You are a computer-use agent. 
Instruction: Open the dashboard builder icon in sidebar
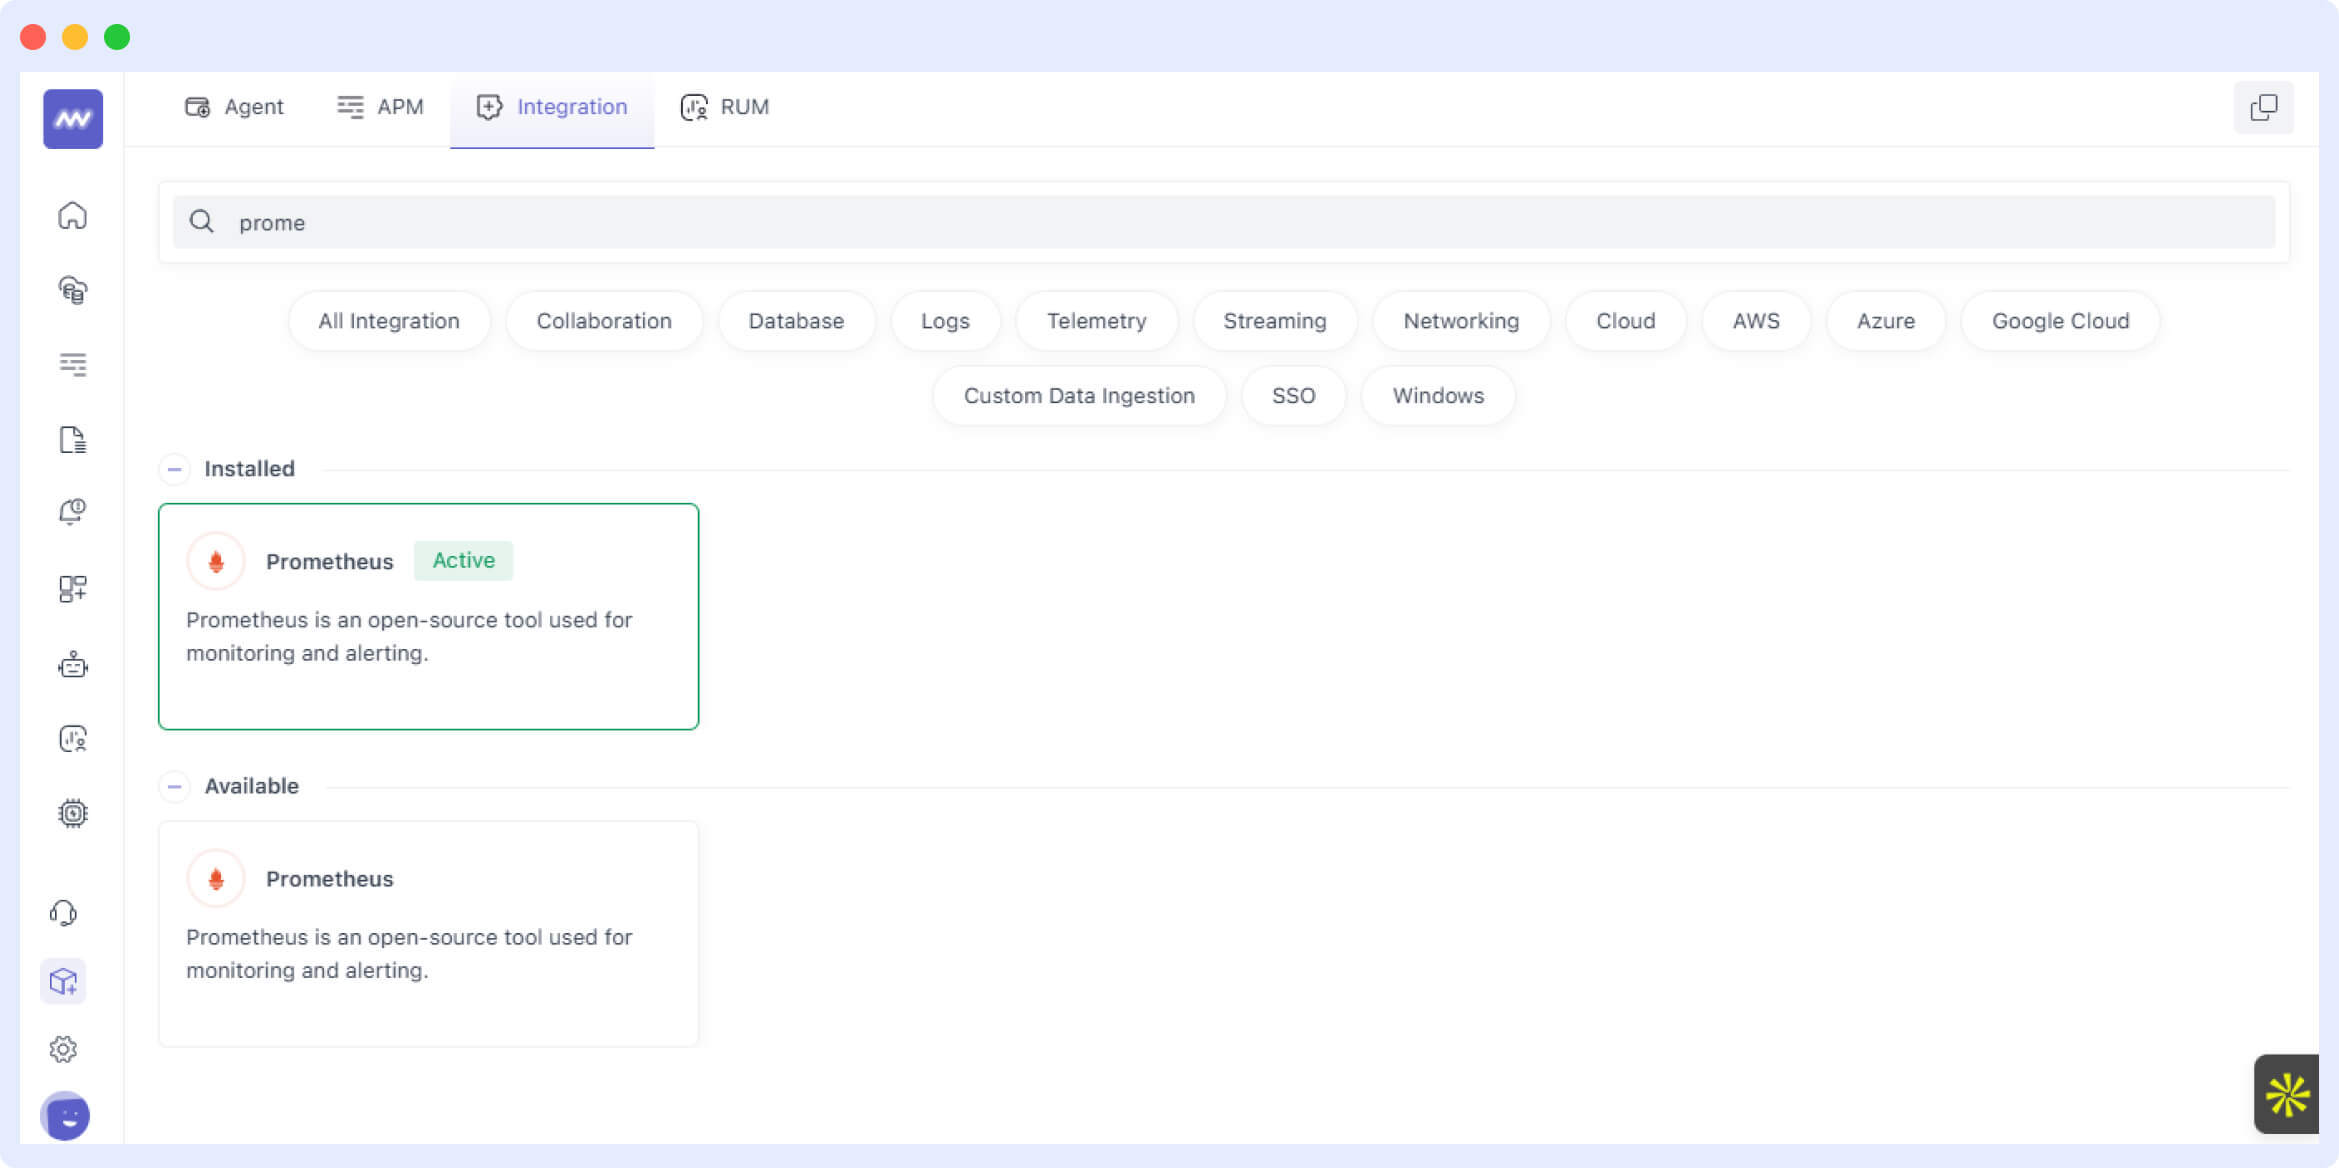click(x=72, y=589)
